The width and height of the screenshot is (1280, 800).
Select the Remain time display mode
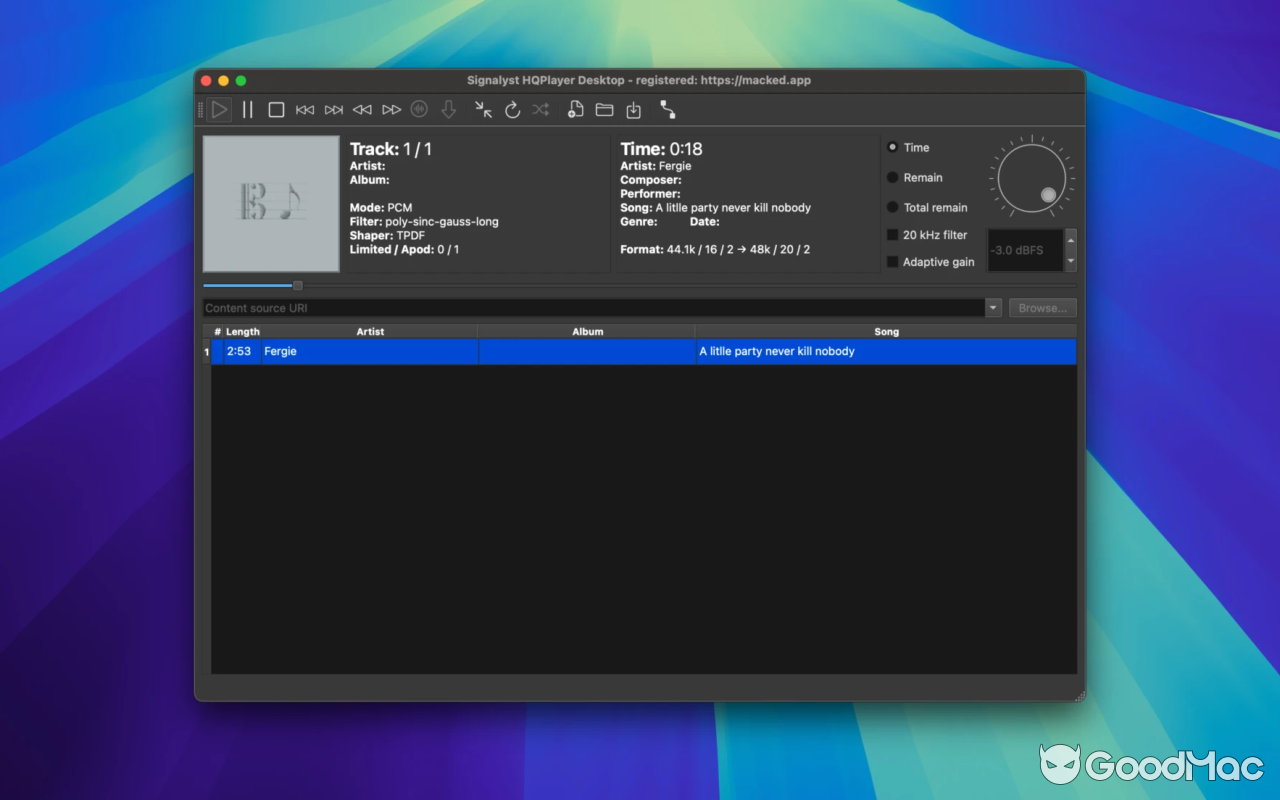891,177
